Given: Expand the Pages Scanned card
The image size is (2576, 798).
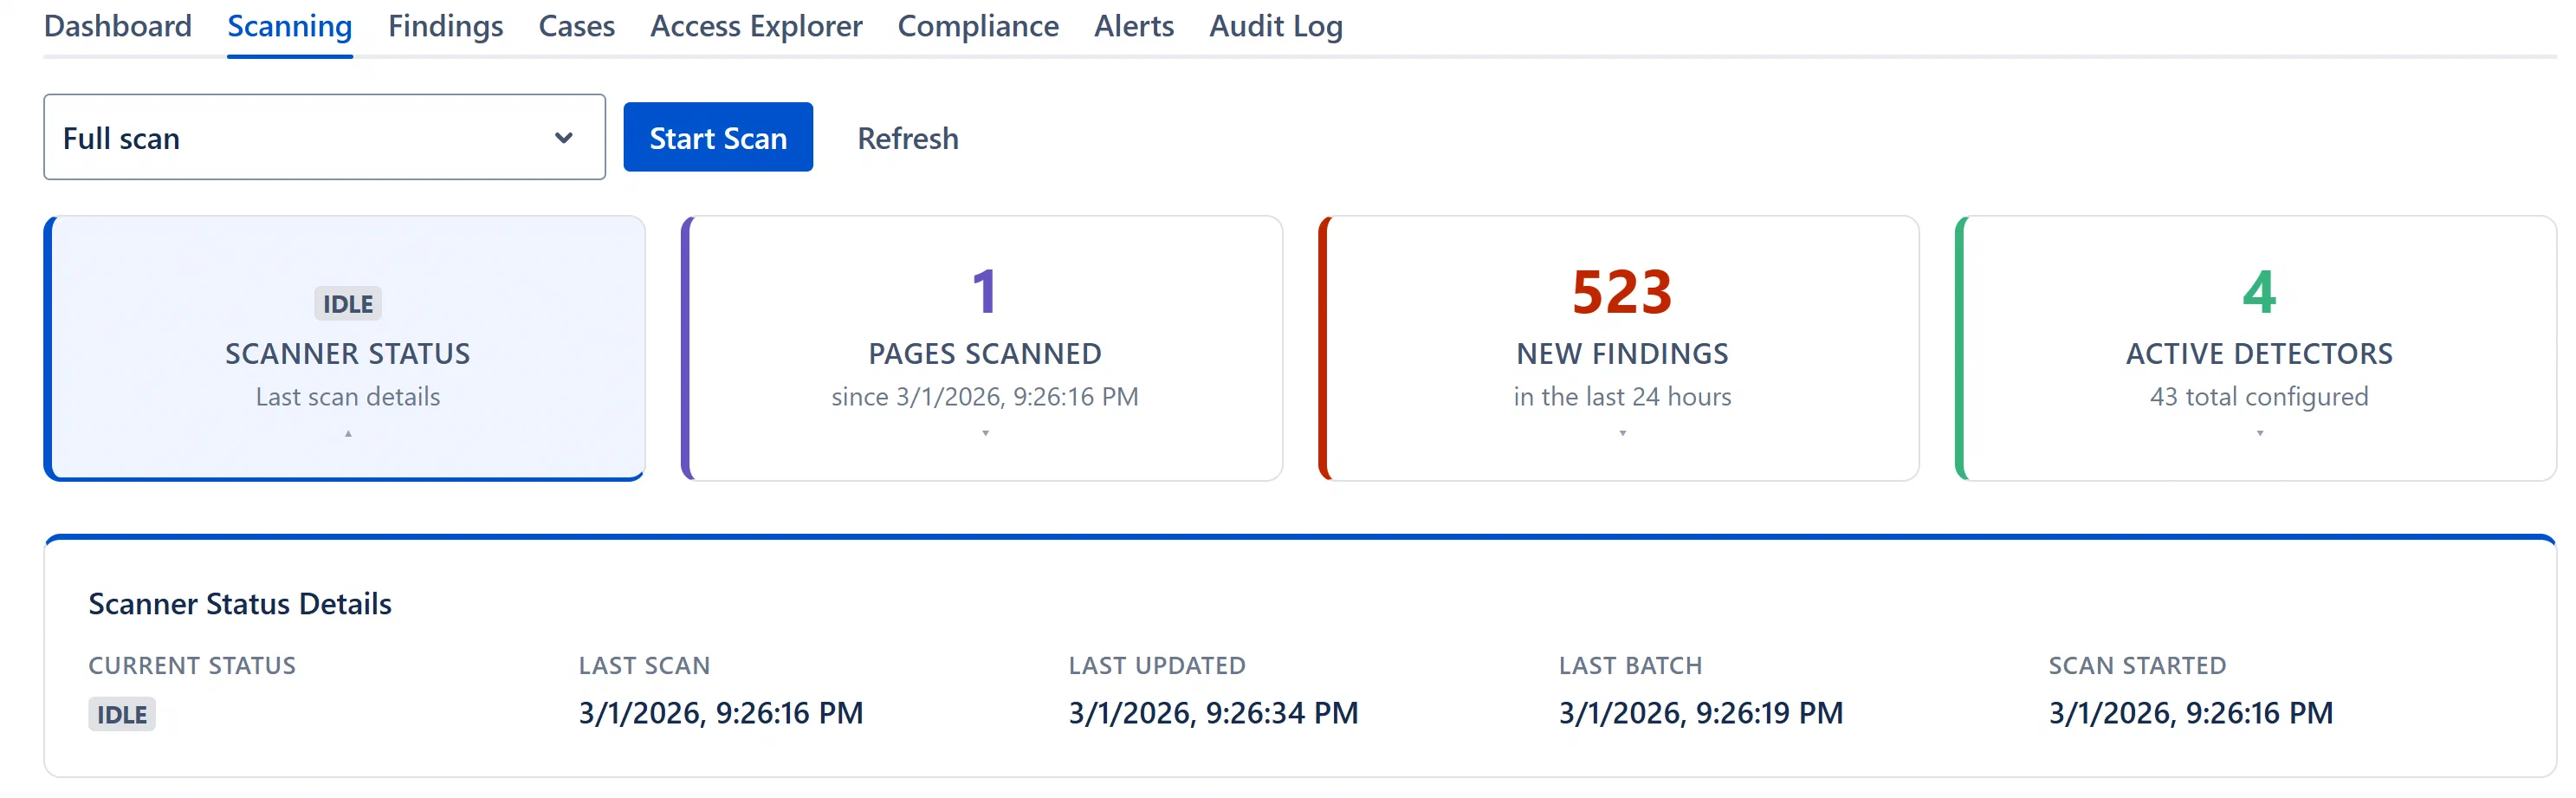Looking at the screenshot, I should 982,348.
